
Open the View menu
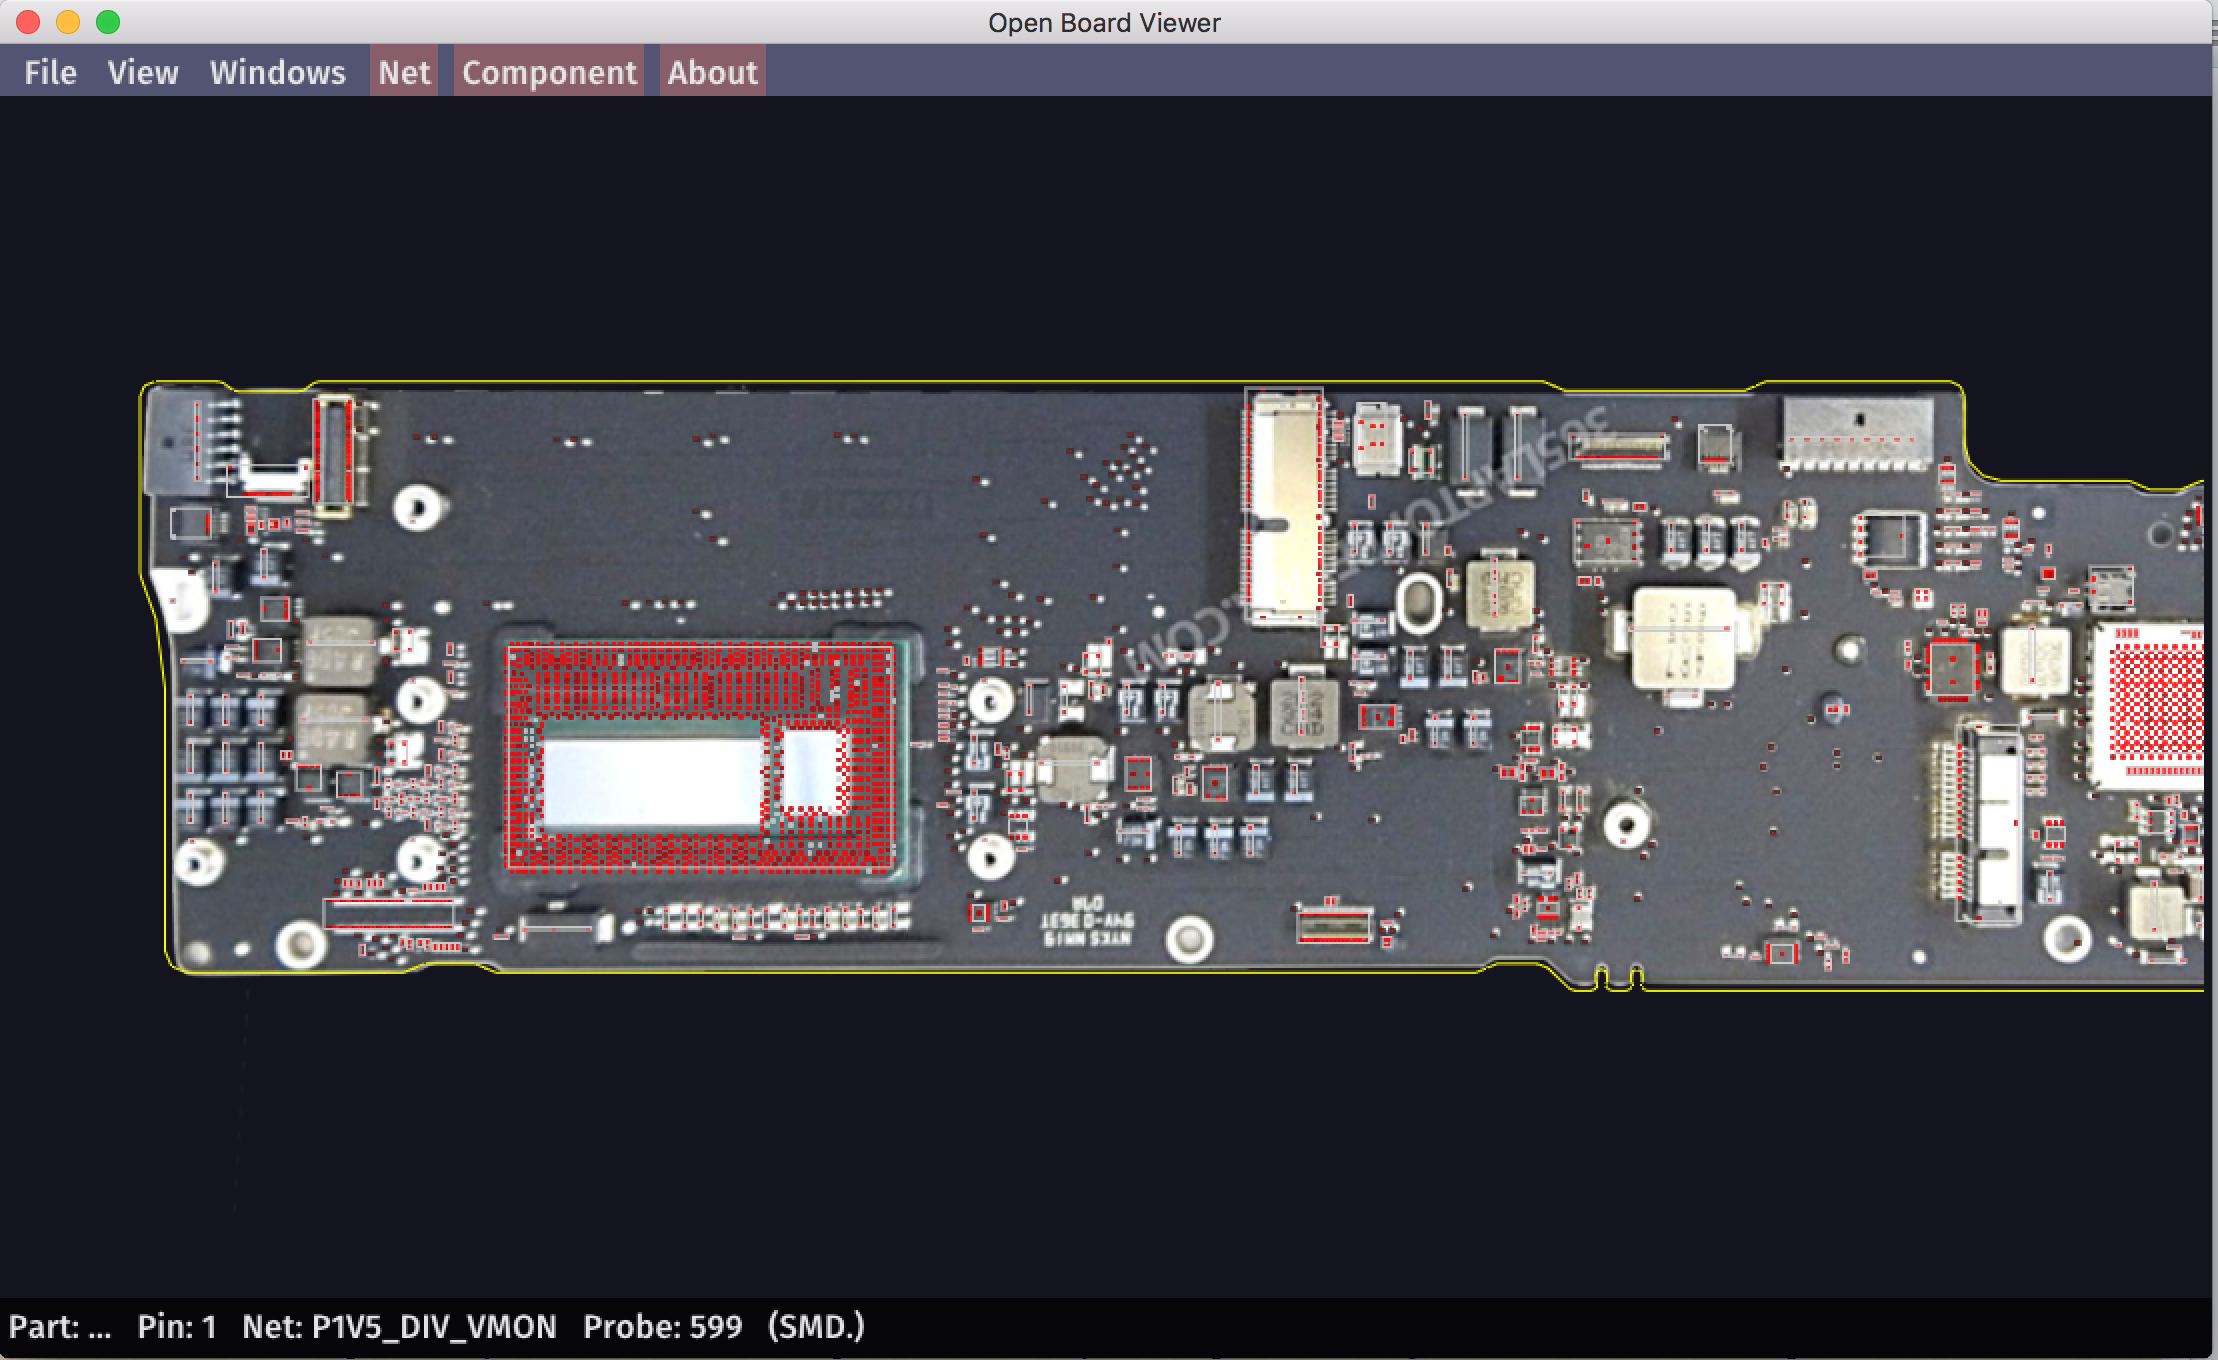[x=143, y=72]
